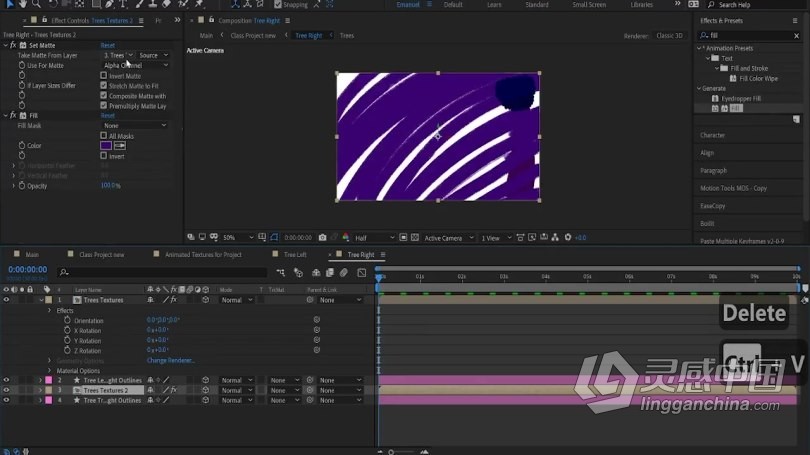Click the eyedropper beside Fill color
This screenshot has height=455, width=810.
(120, 146)
